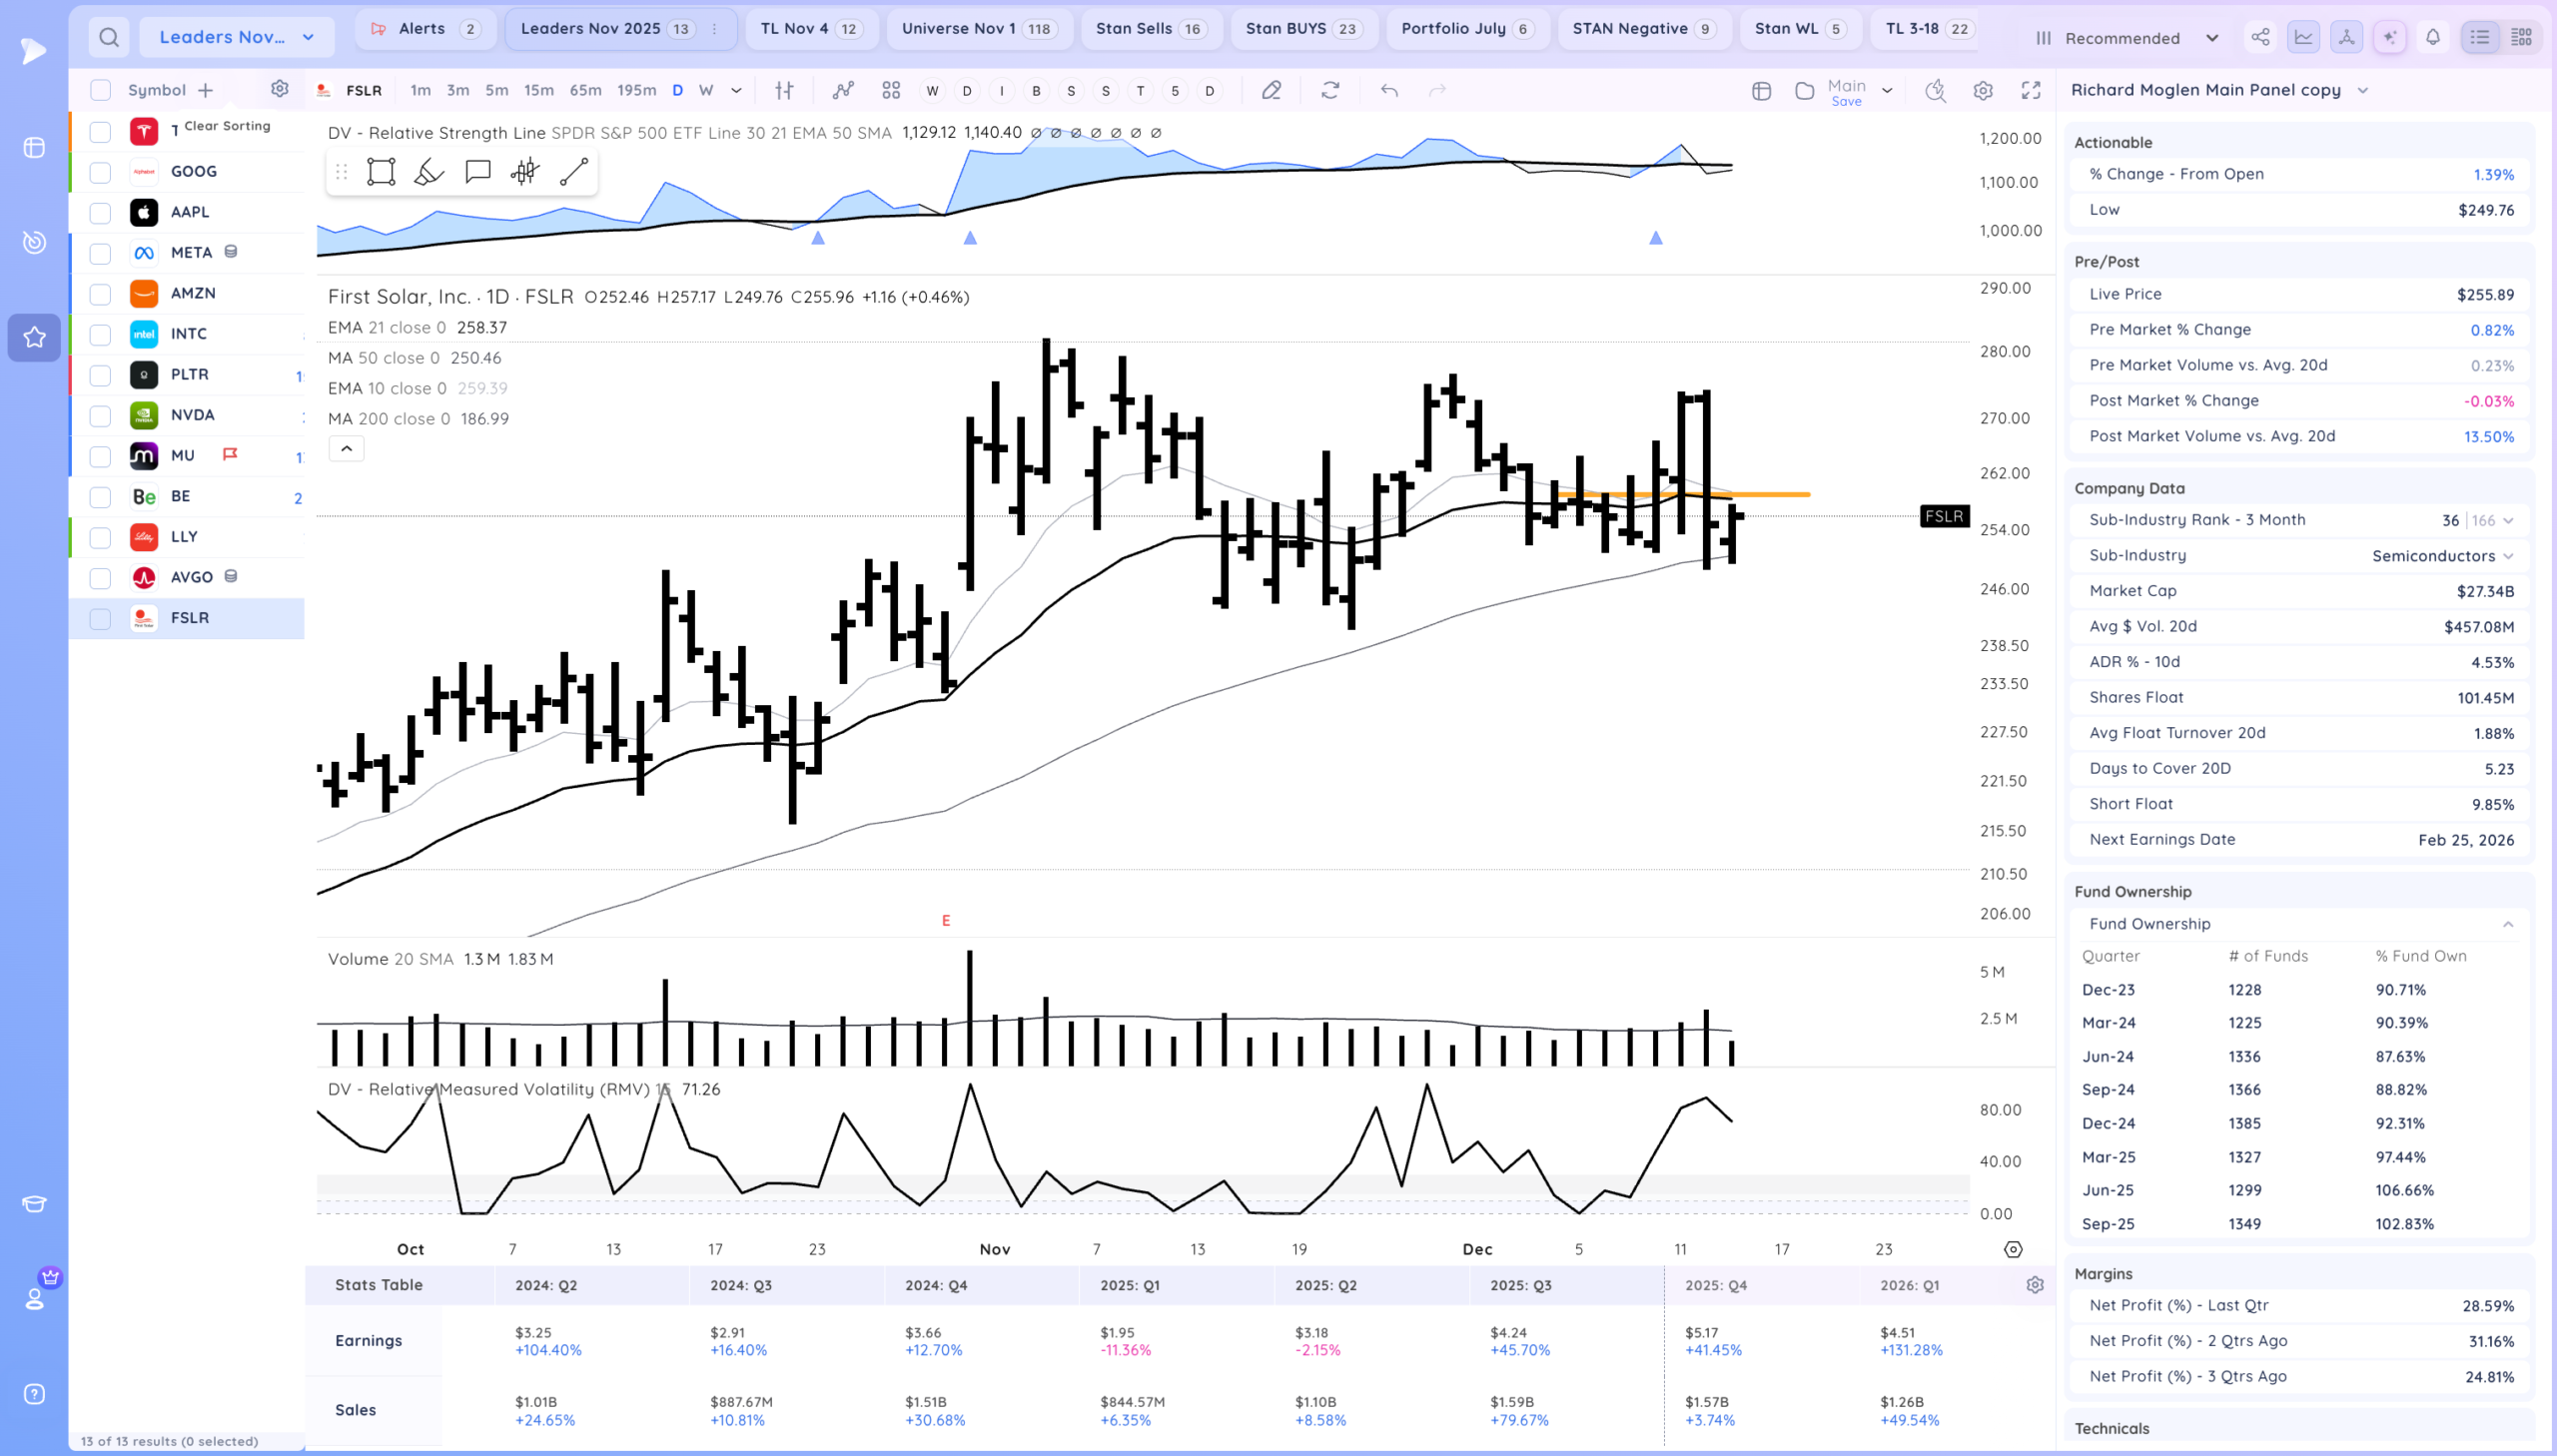Select the 65m timeframe button
2557x1456 pixels.
coord(585,91)
